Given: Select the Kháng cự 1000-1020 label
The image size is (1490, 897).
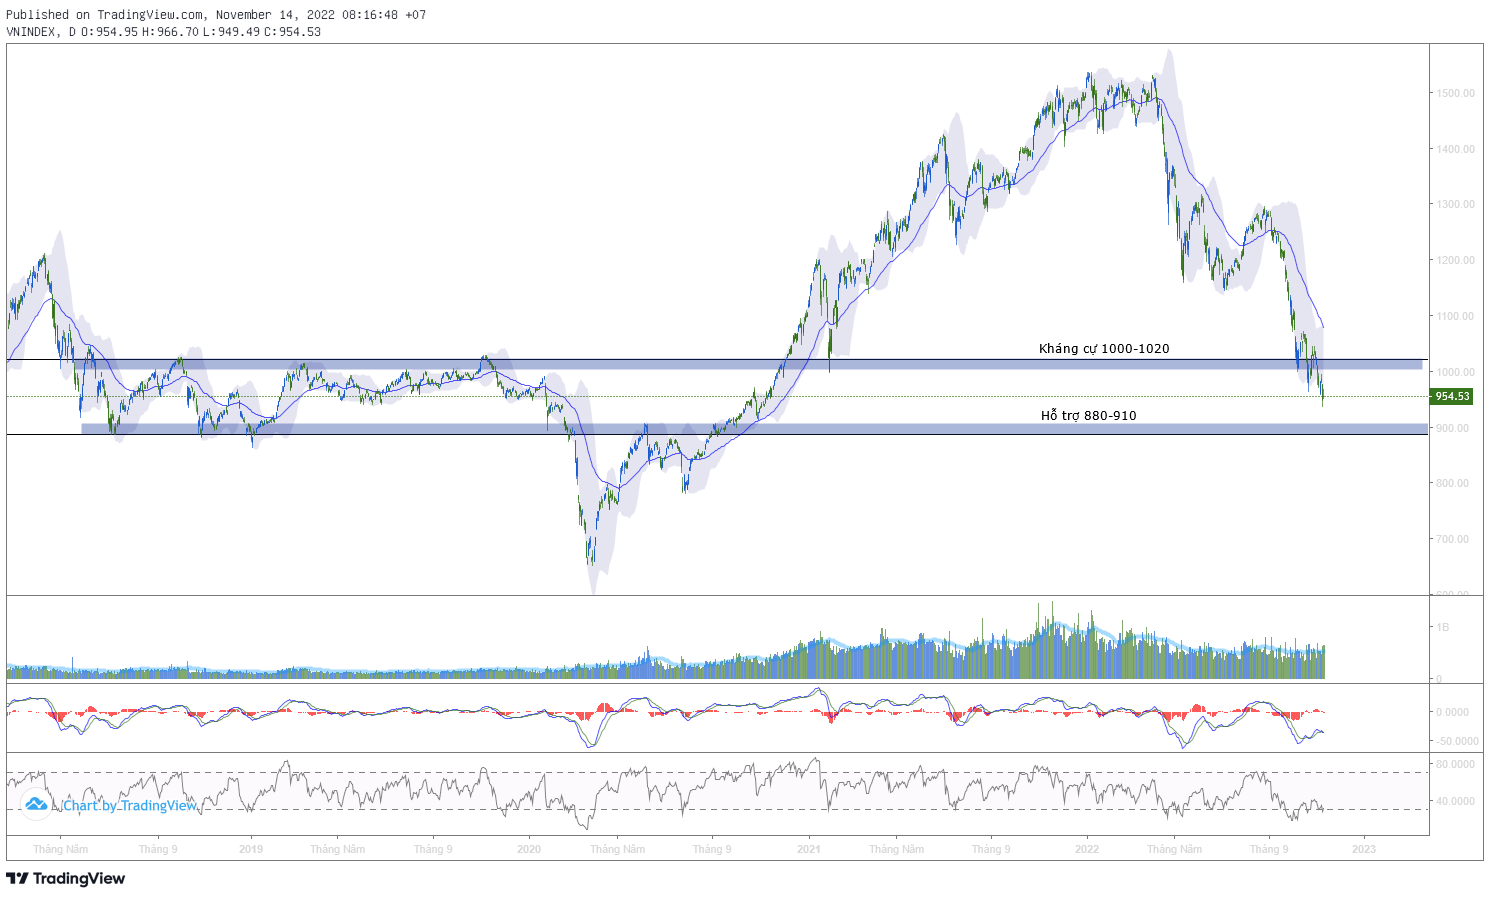Looking at the screenshot, I should tap(1104, 349).
